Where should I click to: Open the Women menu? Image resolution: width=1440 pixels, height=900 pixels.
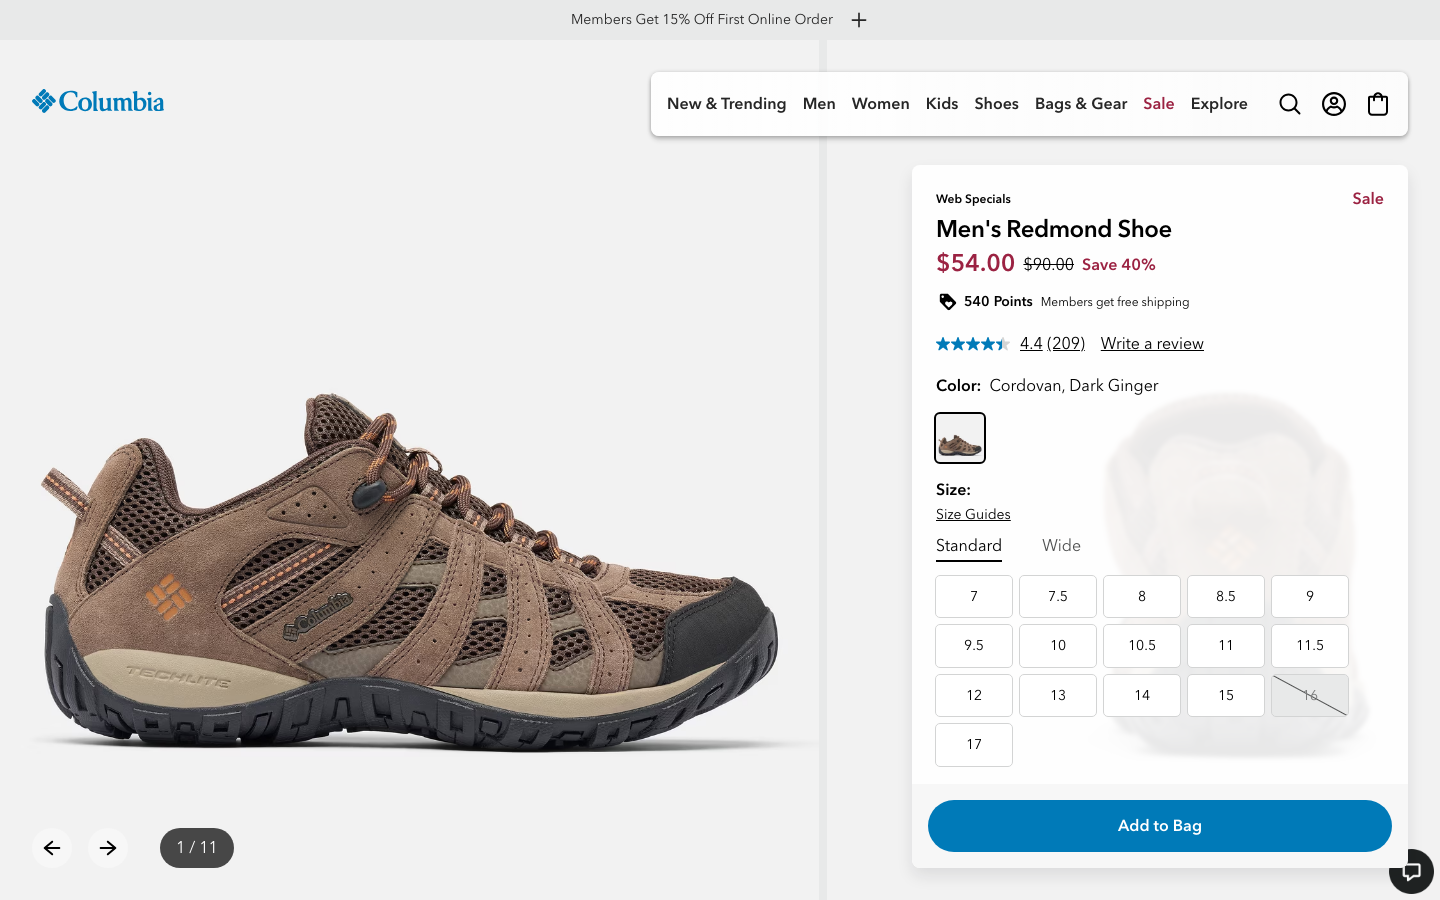(x=881, y=104)
